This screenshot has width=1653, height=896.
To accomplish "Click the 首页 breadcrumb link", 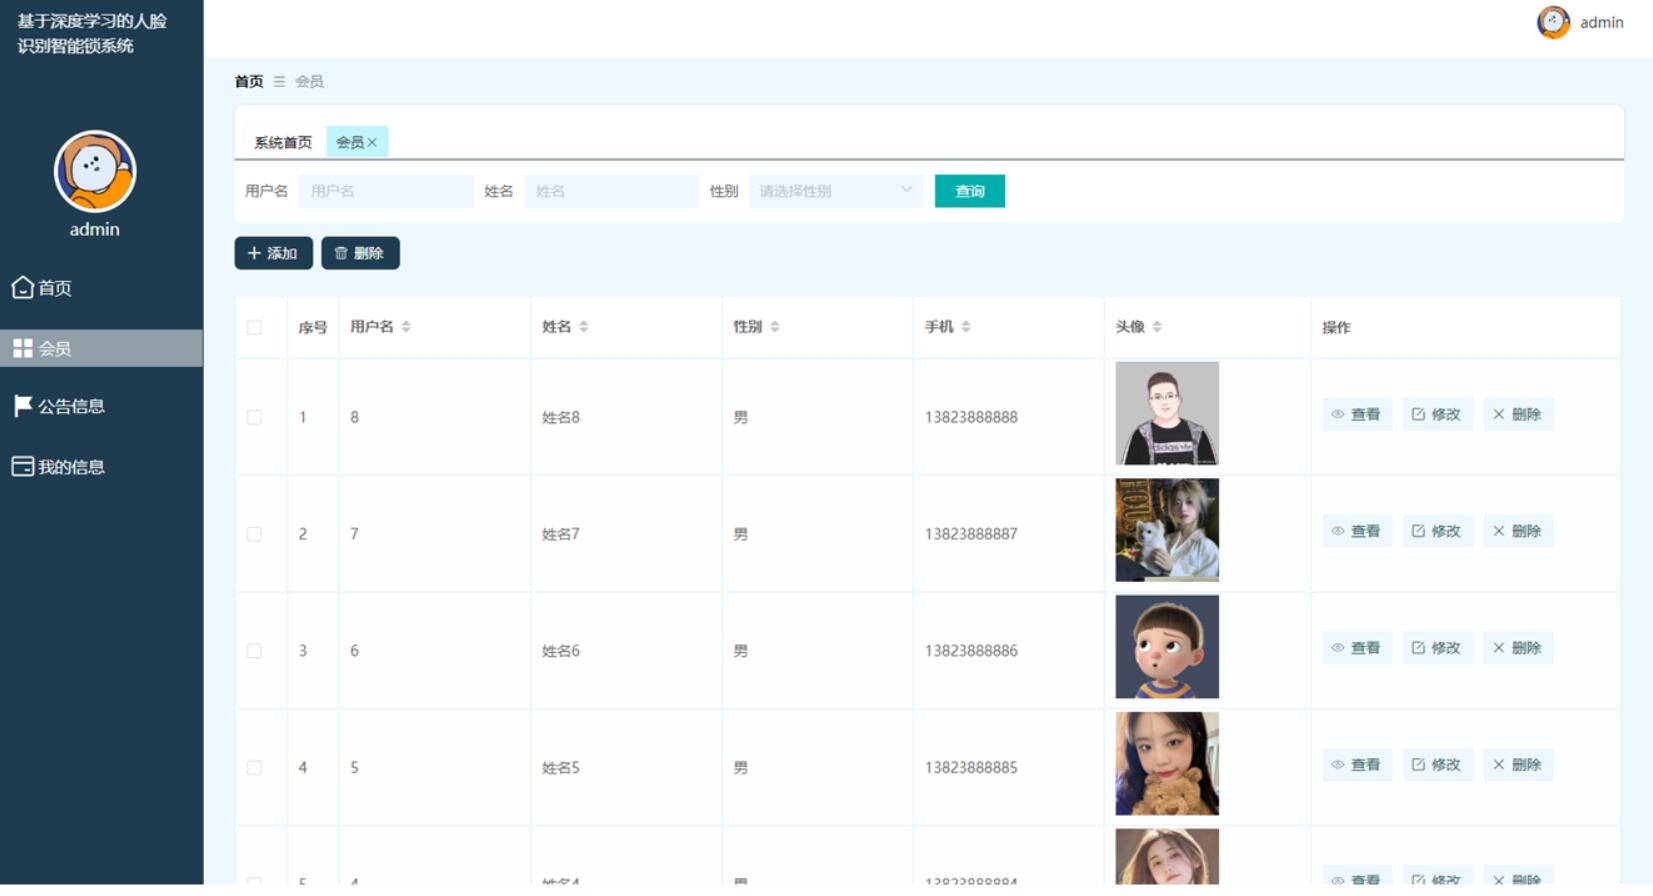I will (x=249, y=81).
